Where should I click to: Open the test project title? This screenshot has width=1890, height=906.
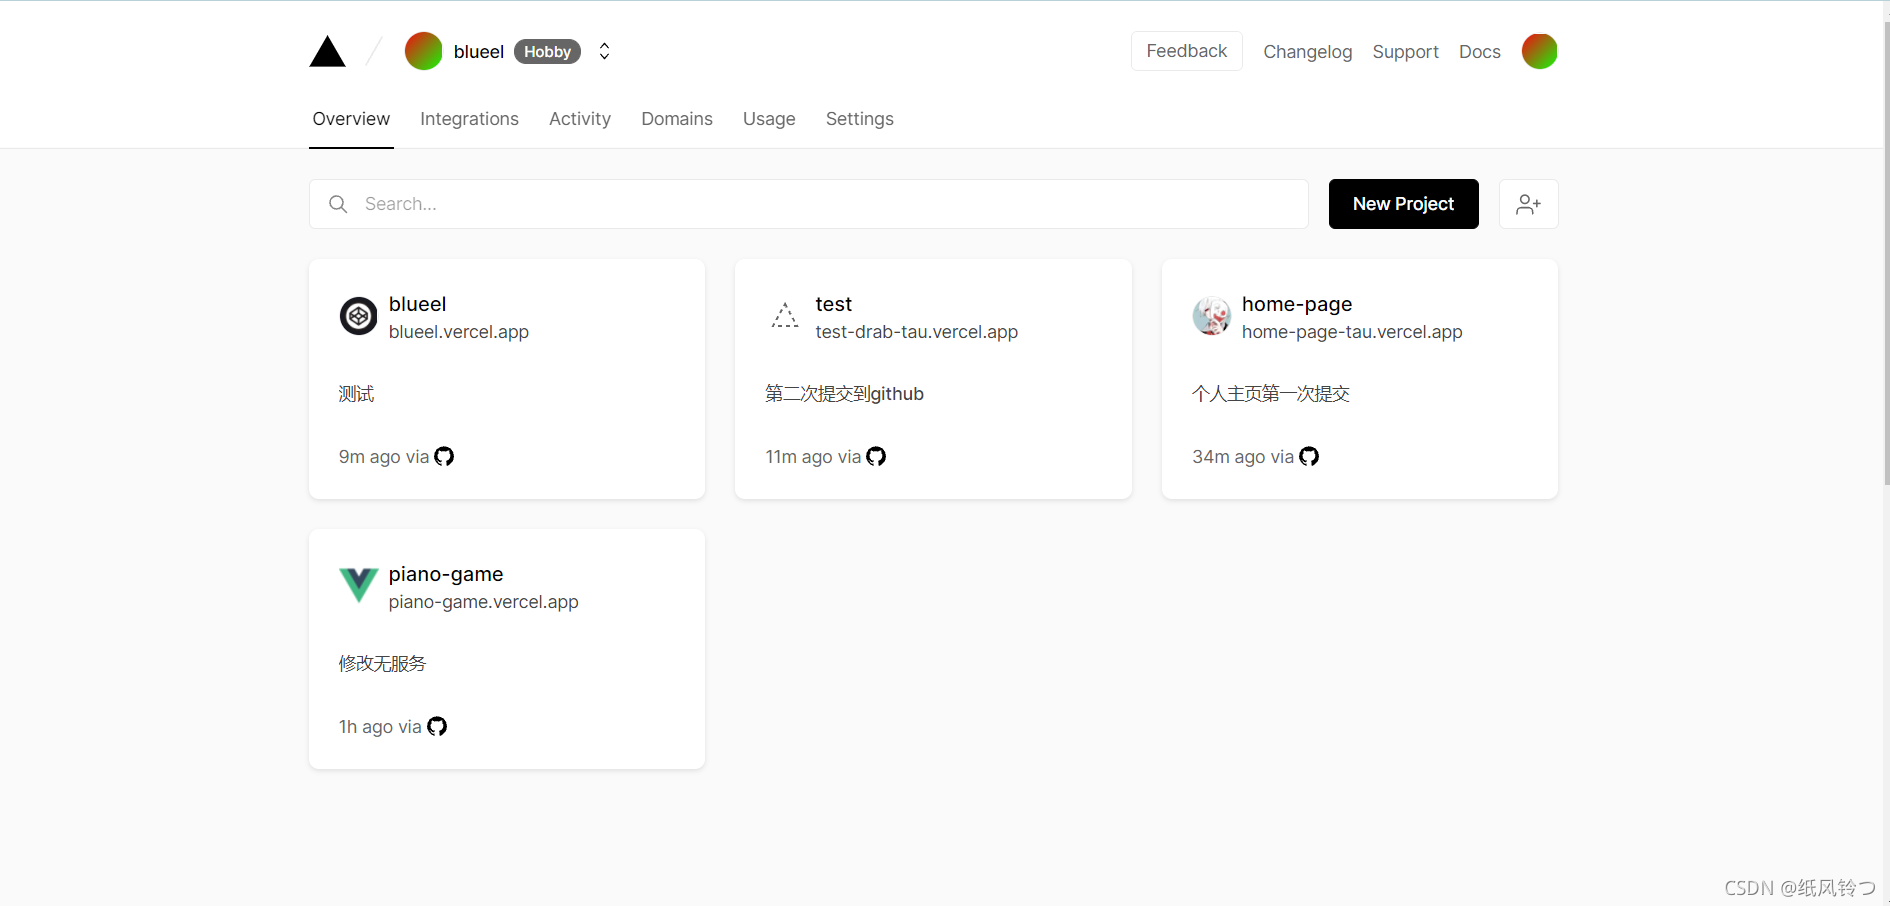(x=833, y=304)
